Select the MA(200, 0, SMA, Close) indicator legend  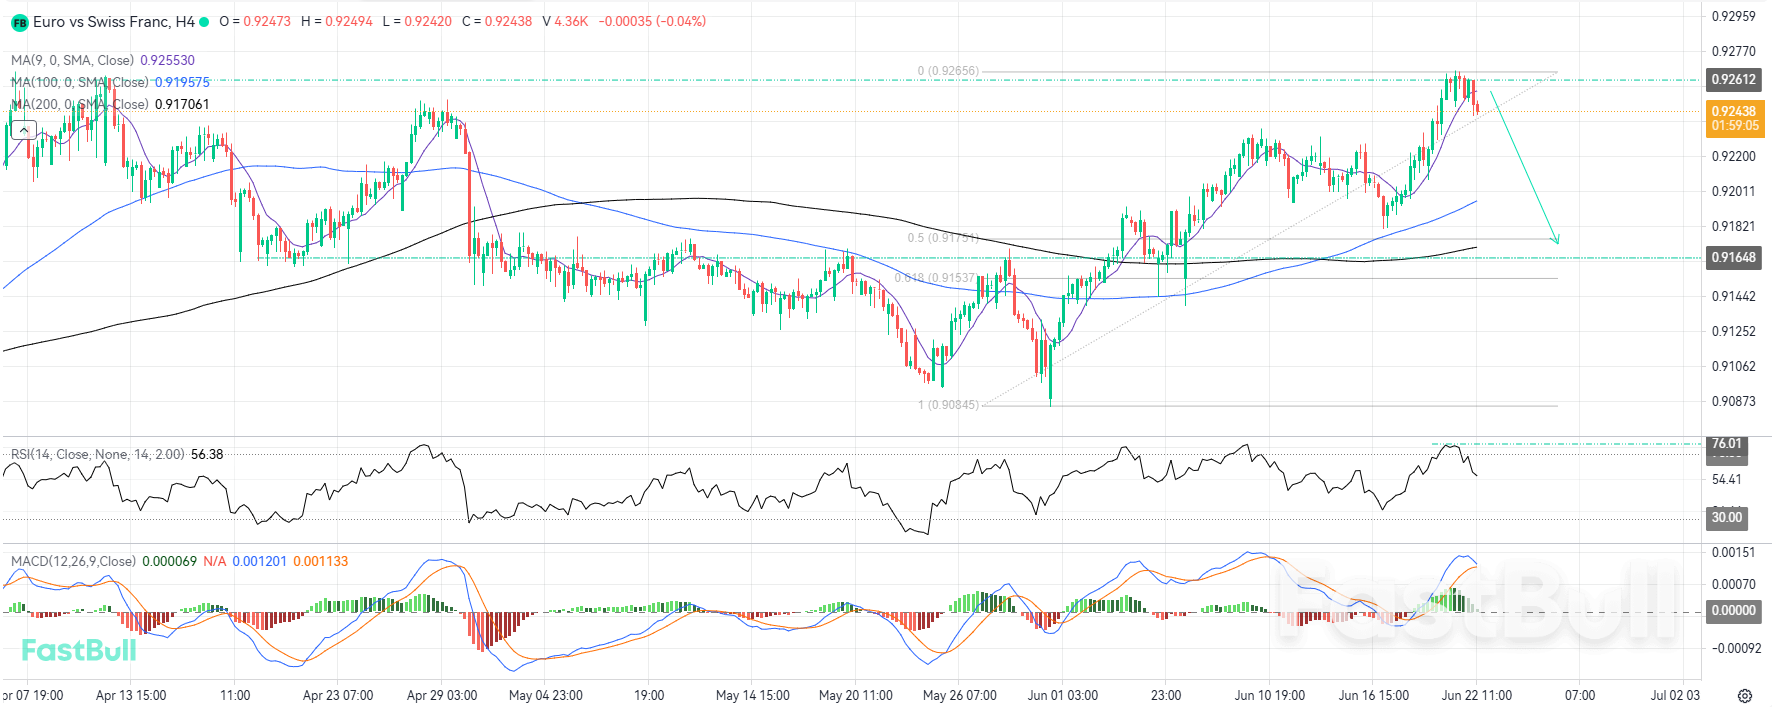coord(110,104)
